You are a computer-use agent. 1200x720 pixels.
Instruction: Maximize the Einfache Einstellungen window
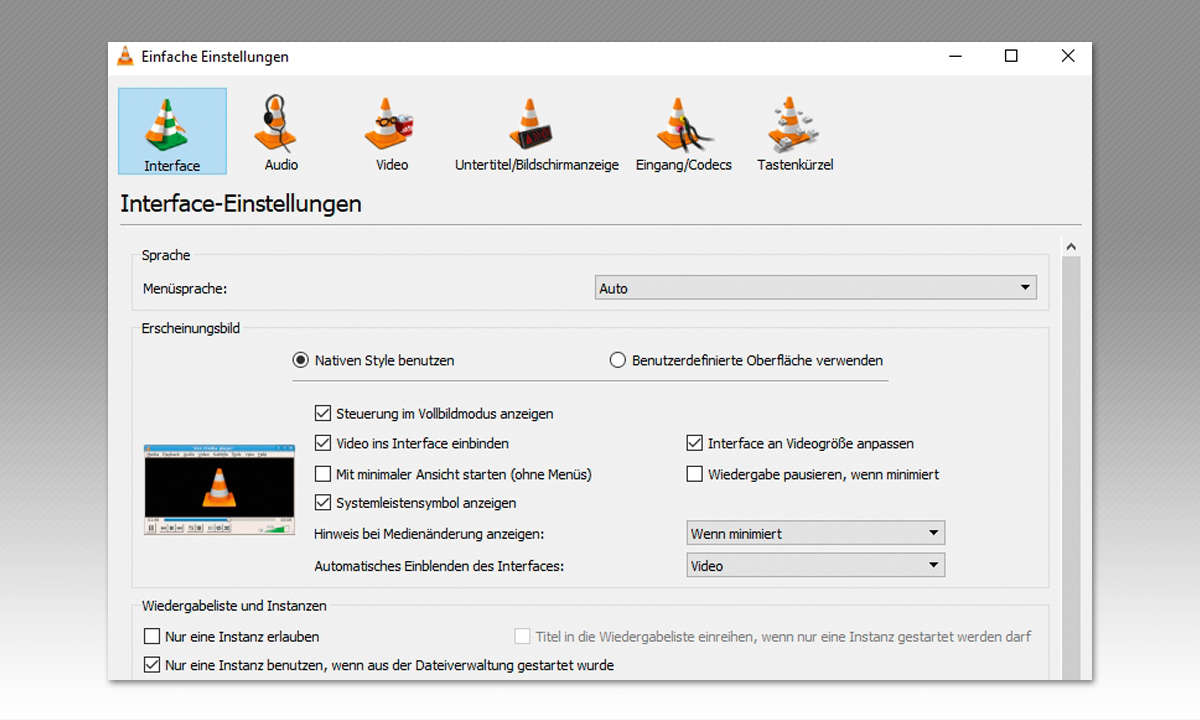(1011, 56)
